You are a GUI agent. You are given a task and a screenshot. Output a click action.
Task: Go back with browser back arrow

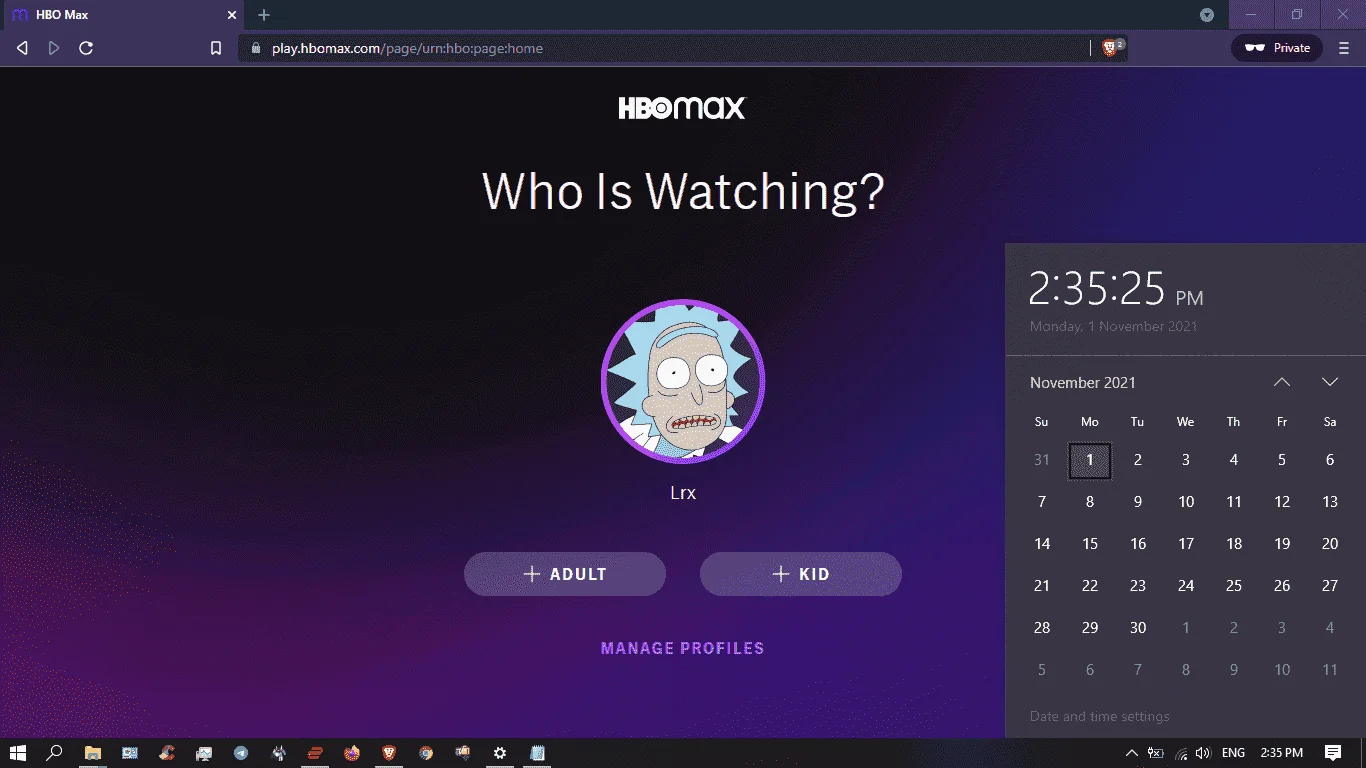click(x=22, y=48)
